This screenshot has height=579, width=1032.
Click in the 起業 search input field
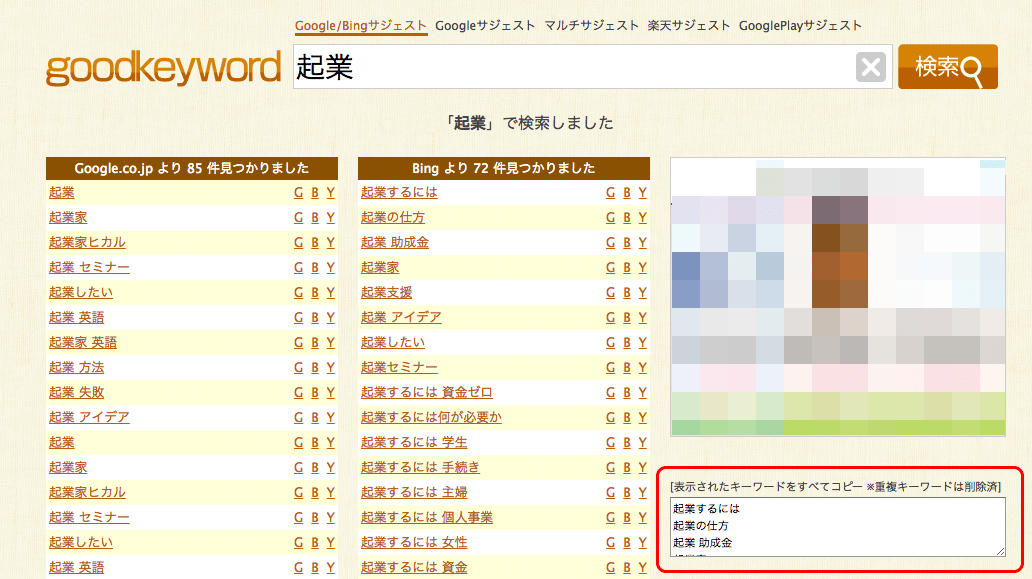[570, 67]
